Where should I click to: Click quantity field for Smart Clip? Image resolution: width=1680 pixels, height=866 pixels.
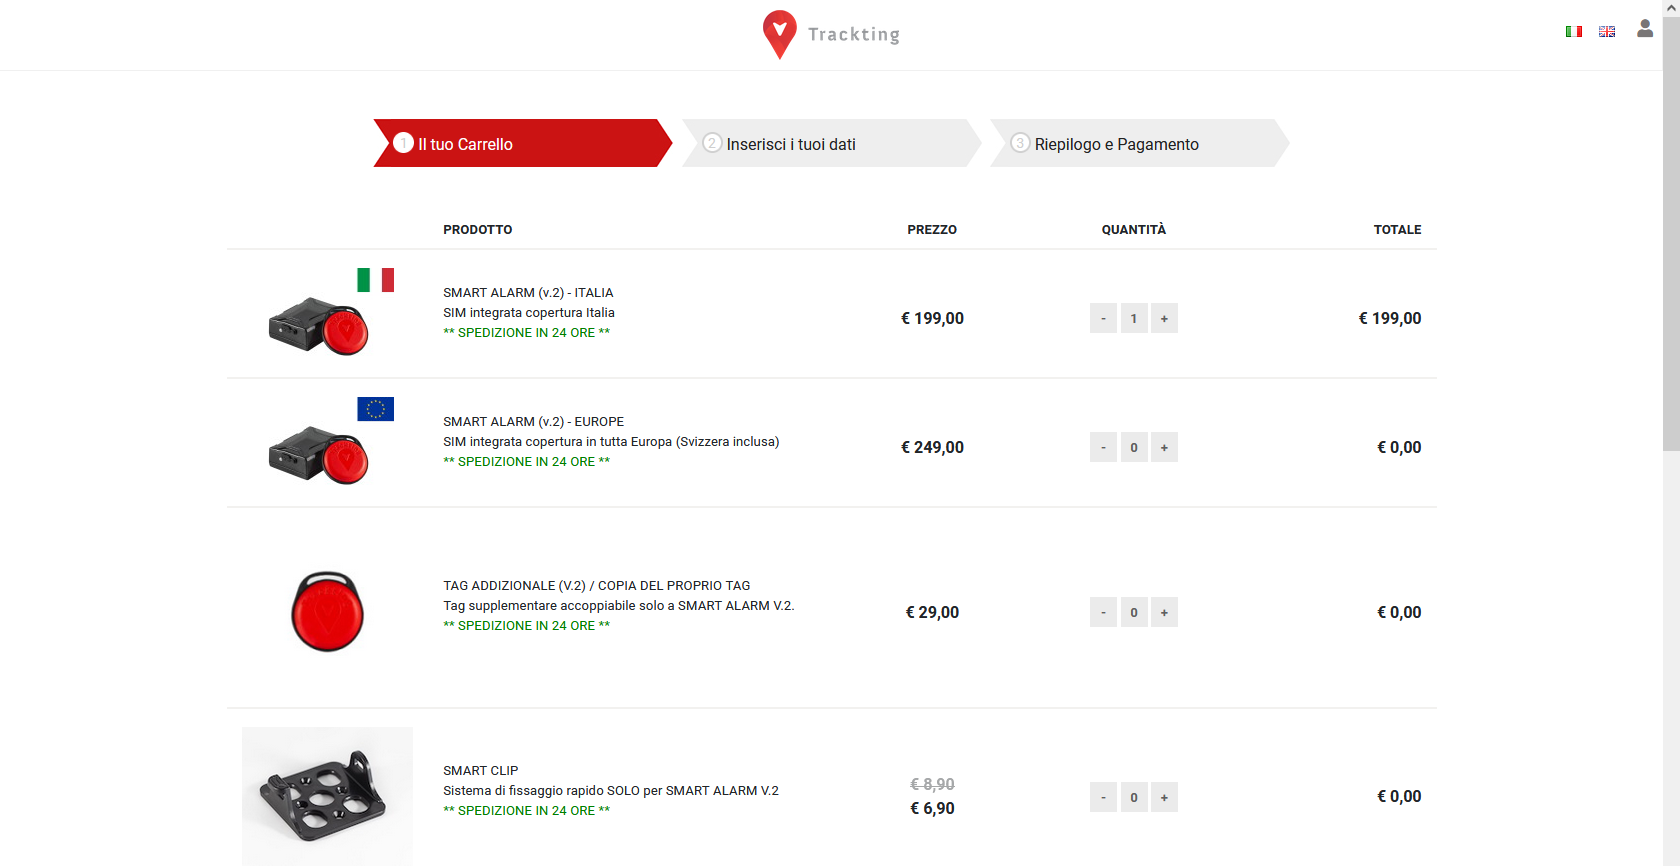click(x=1134, y=797)
